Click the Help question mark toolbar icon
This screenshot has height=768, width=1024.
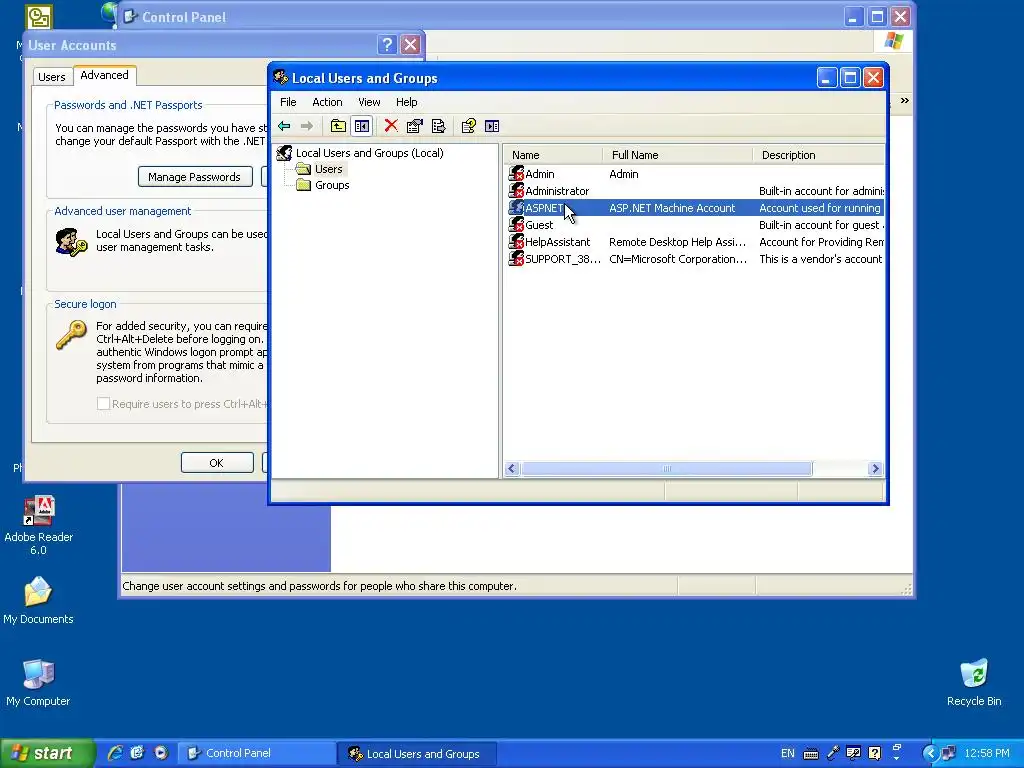click(468, 126)
